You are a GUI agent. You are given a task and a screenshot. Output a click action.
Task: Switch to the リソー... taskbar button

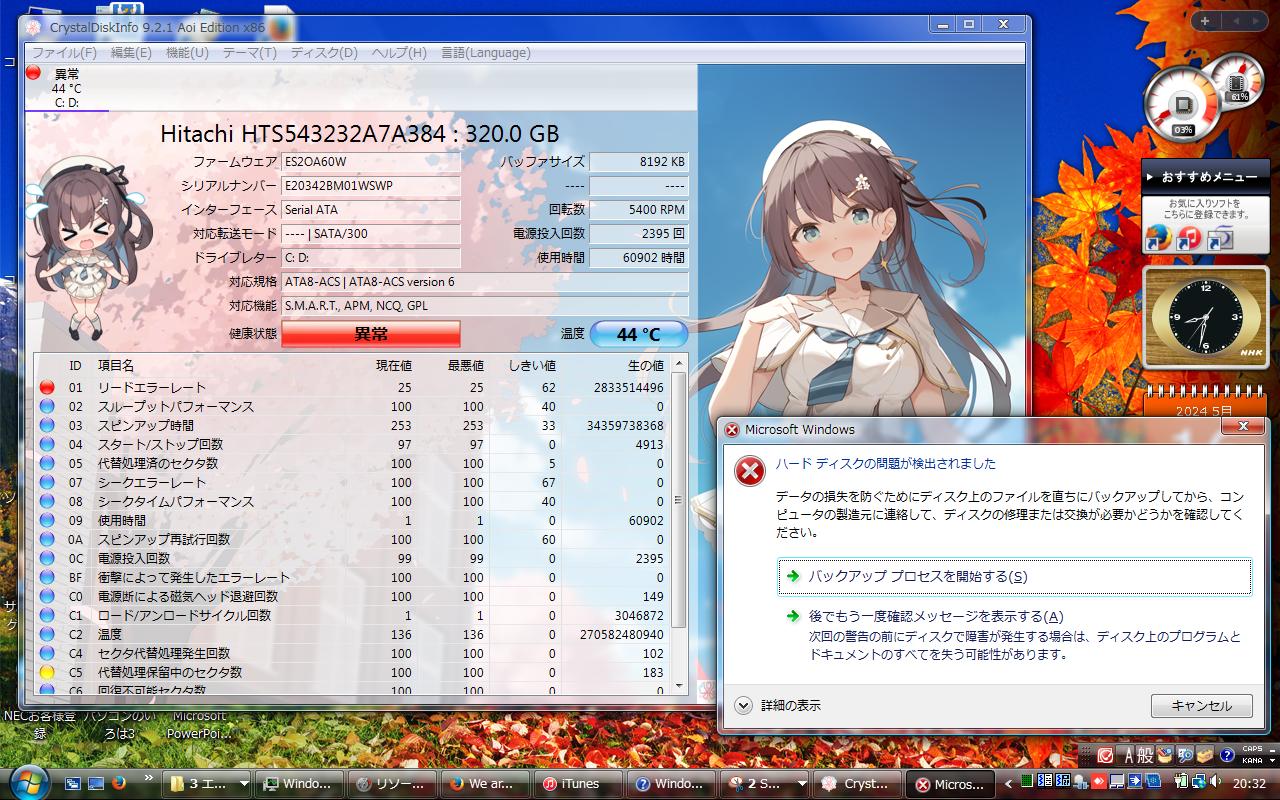[x=392, y=784]
